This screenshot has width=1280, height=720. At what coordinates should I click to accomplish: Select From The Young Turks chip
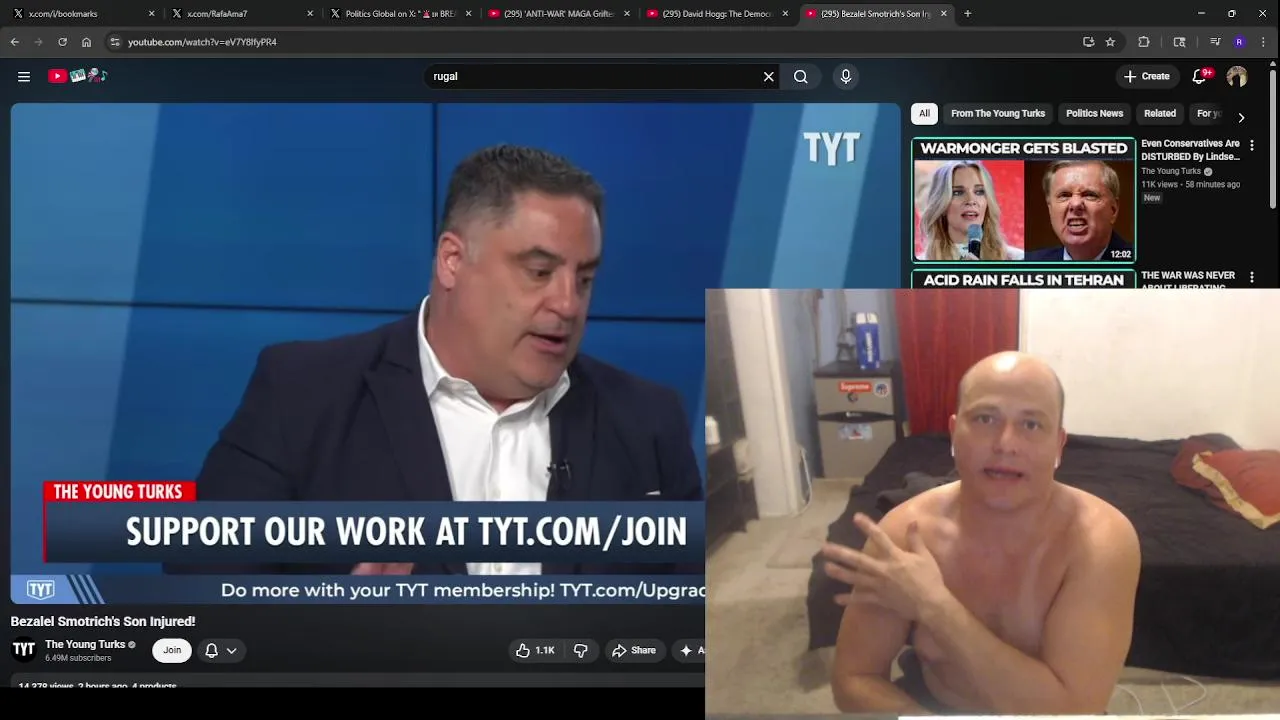[998, 113]
